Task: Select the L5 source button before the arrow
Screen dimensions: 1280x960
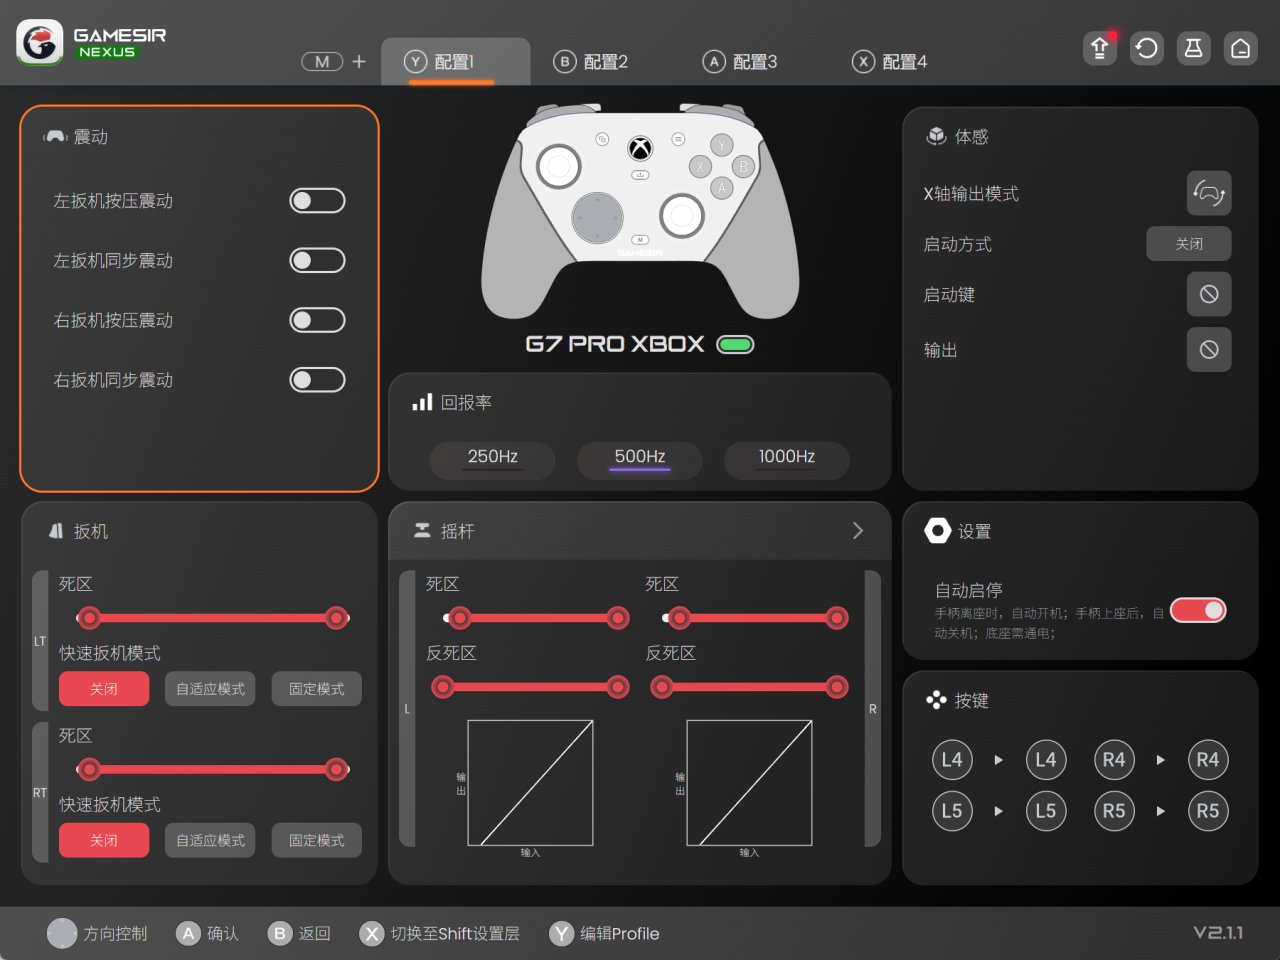Action: [x=952, y=811]
